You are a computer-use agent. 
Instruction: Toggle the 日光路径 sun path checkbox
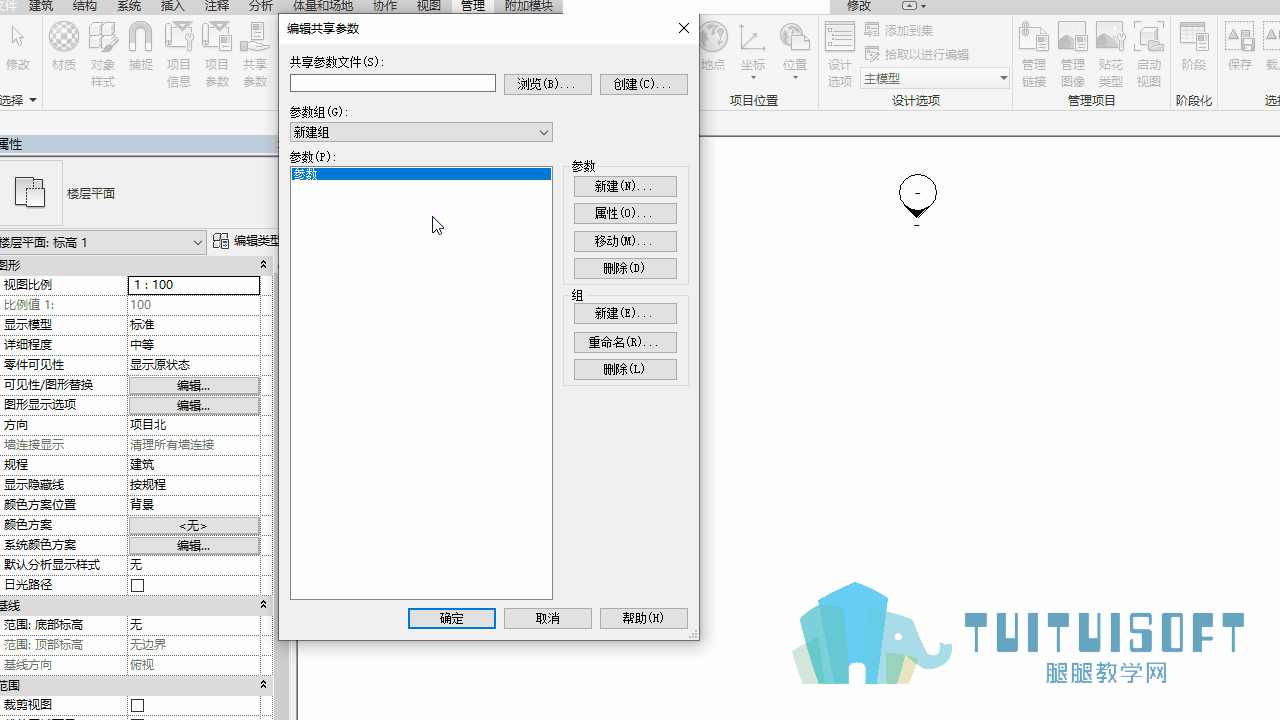pos(138,585)
